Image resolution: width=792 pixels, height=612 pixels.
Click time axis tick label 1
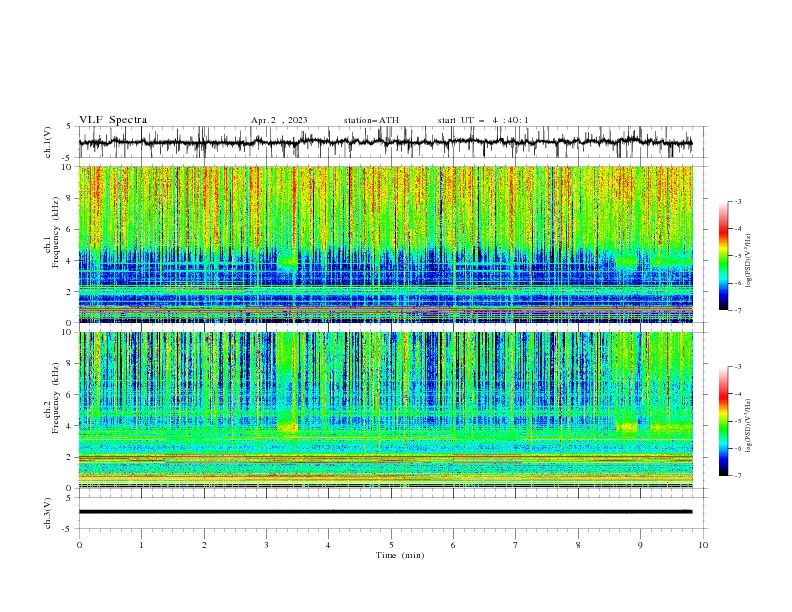click(141, 545)
